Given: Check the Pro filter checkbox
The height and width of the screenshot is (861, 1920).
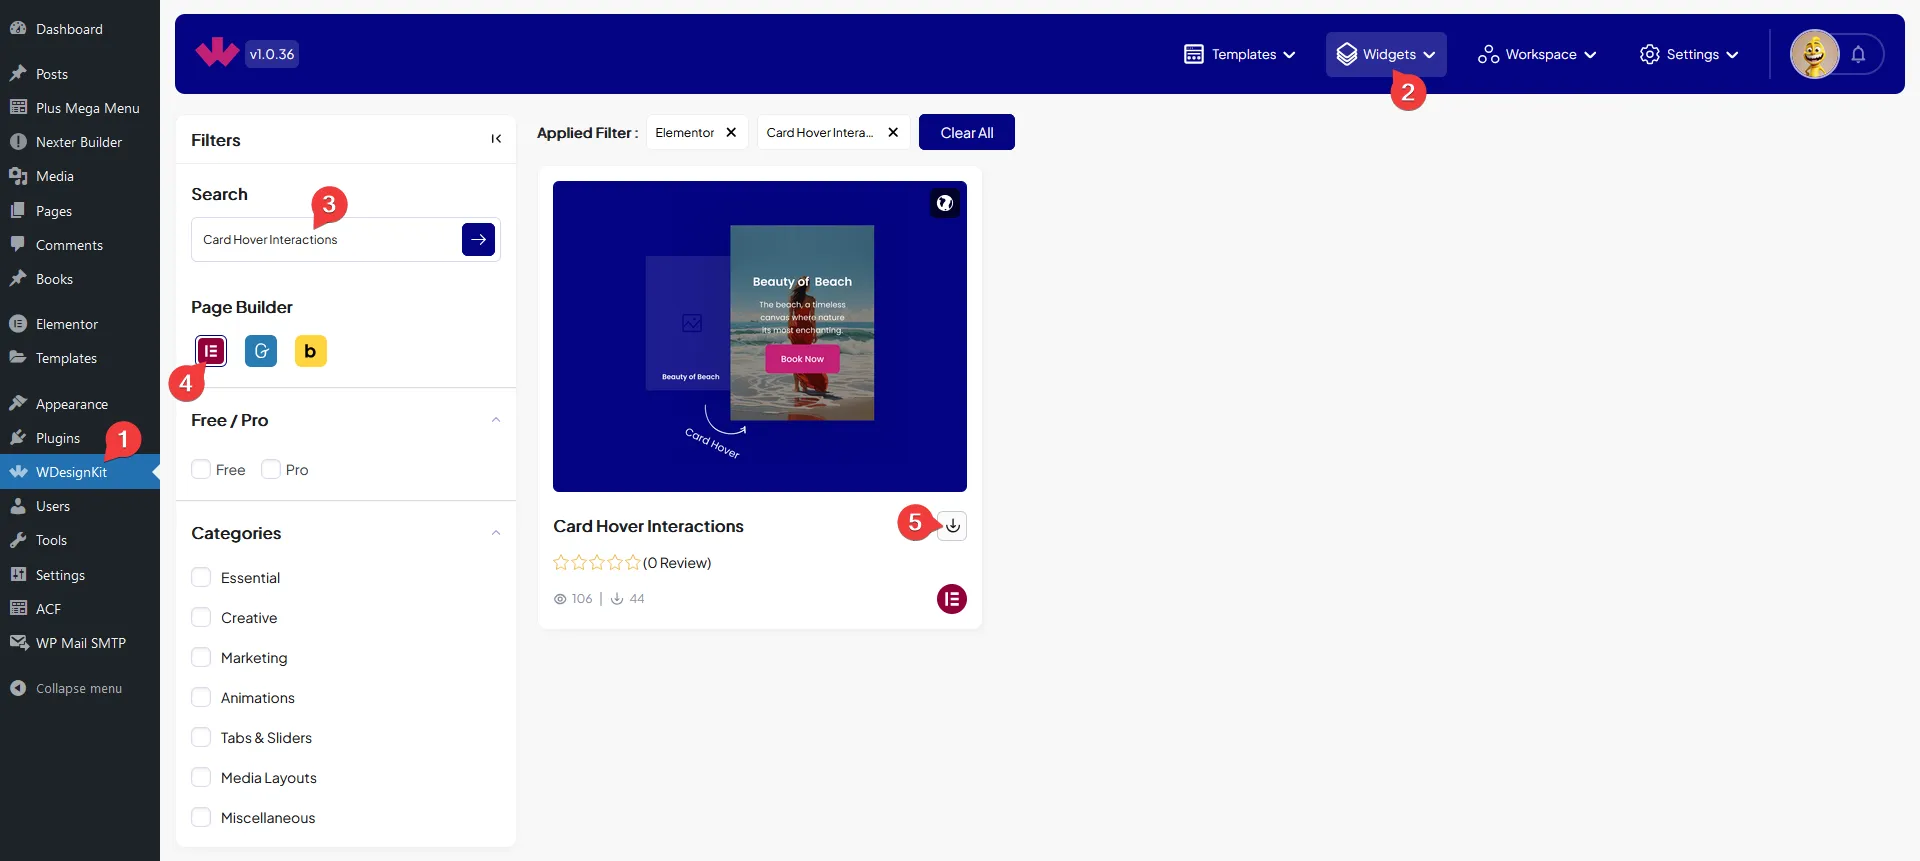Looking at the screenshot, I should pos(271,470).
